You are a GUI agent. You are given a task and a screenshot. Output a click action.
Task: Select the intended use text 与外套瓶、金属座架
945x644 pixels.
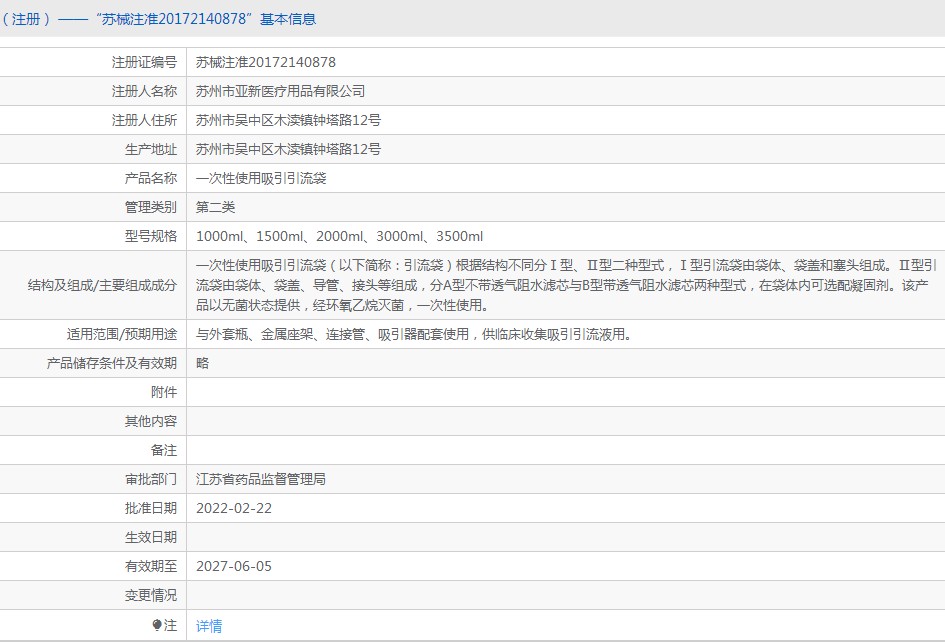tap(254, 334)
